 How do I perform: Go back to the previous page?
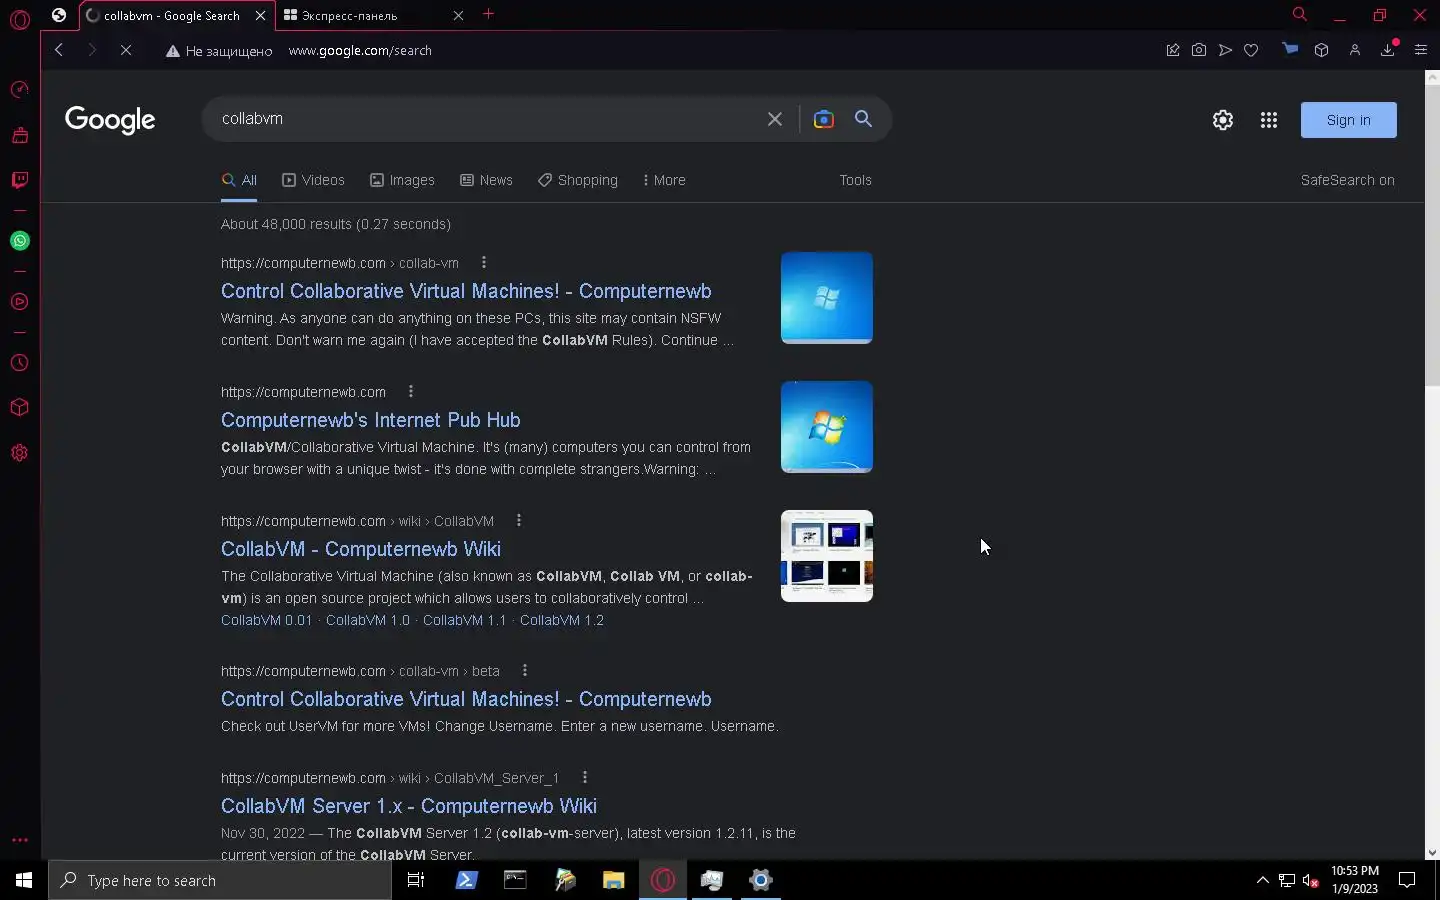[x=59, y=50]
